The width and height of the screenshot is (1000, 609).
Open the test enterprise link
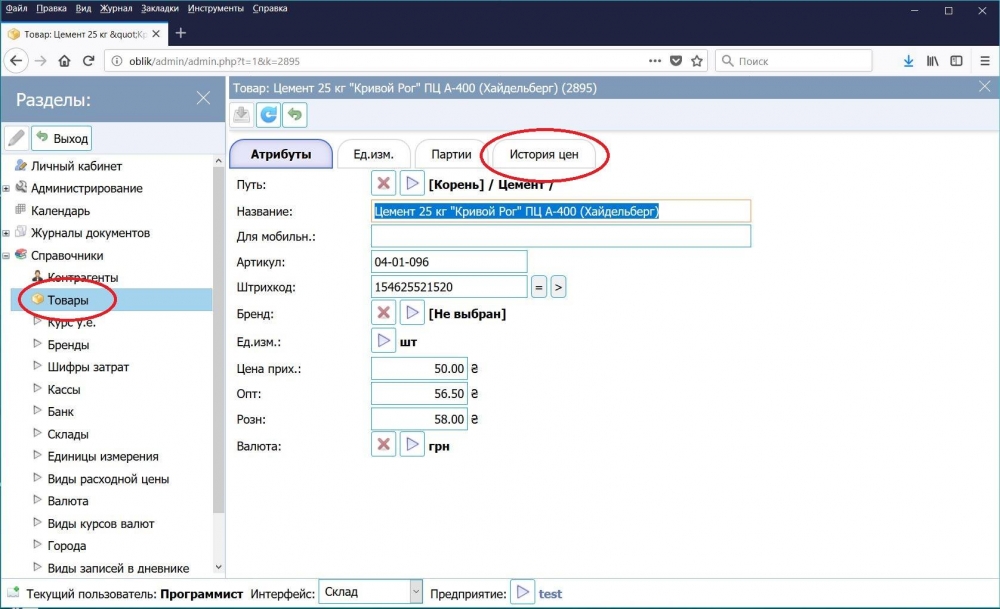[x=550, y=594]
